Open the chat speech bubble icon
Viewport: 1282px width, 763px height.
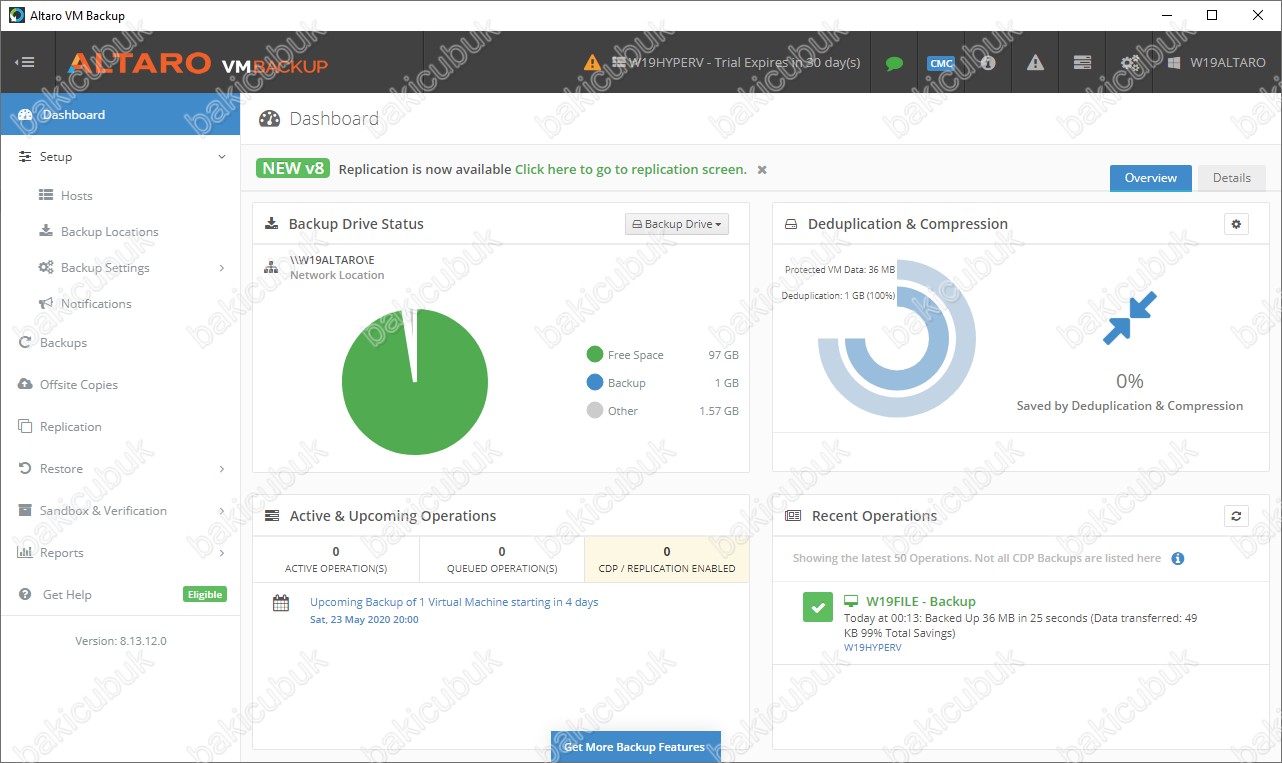(x=894, y=63)
